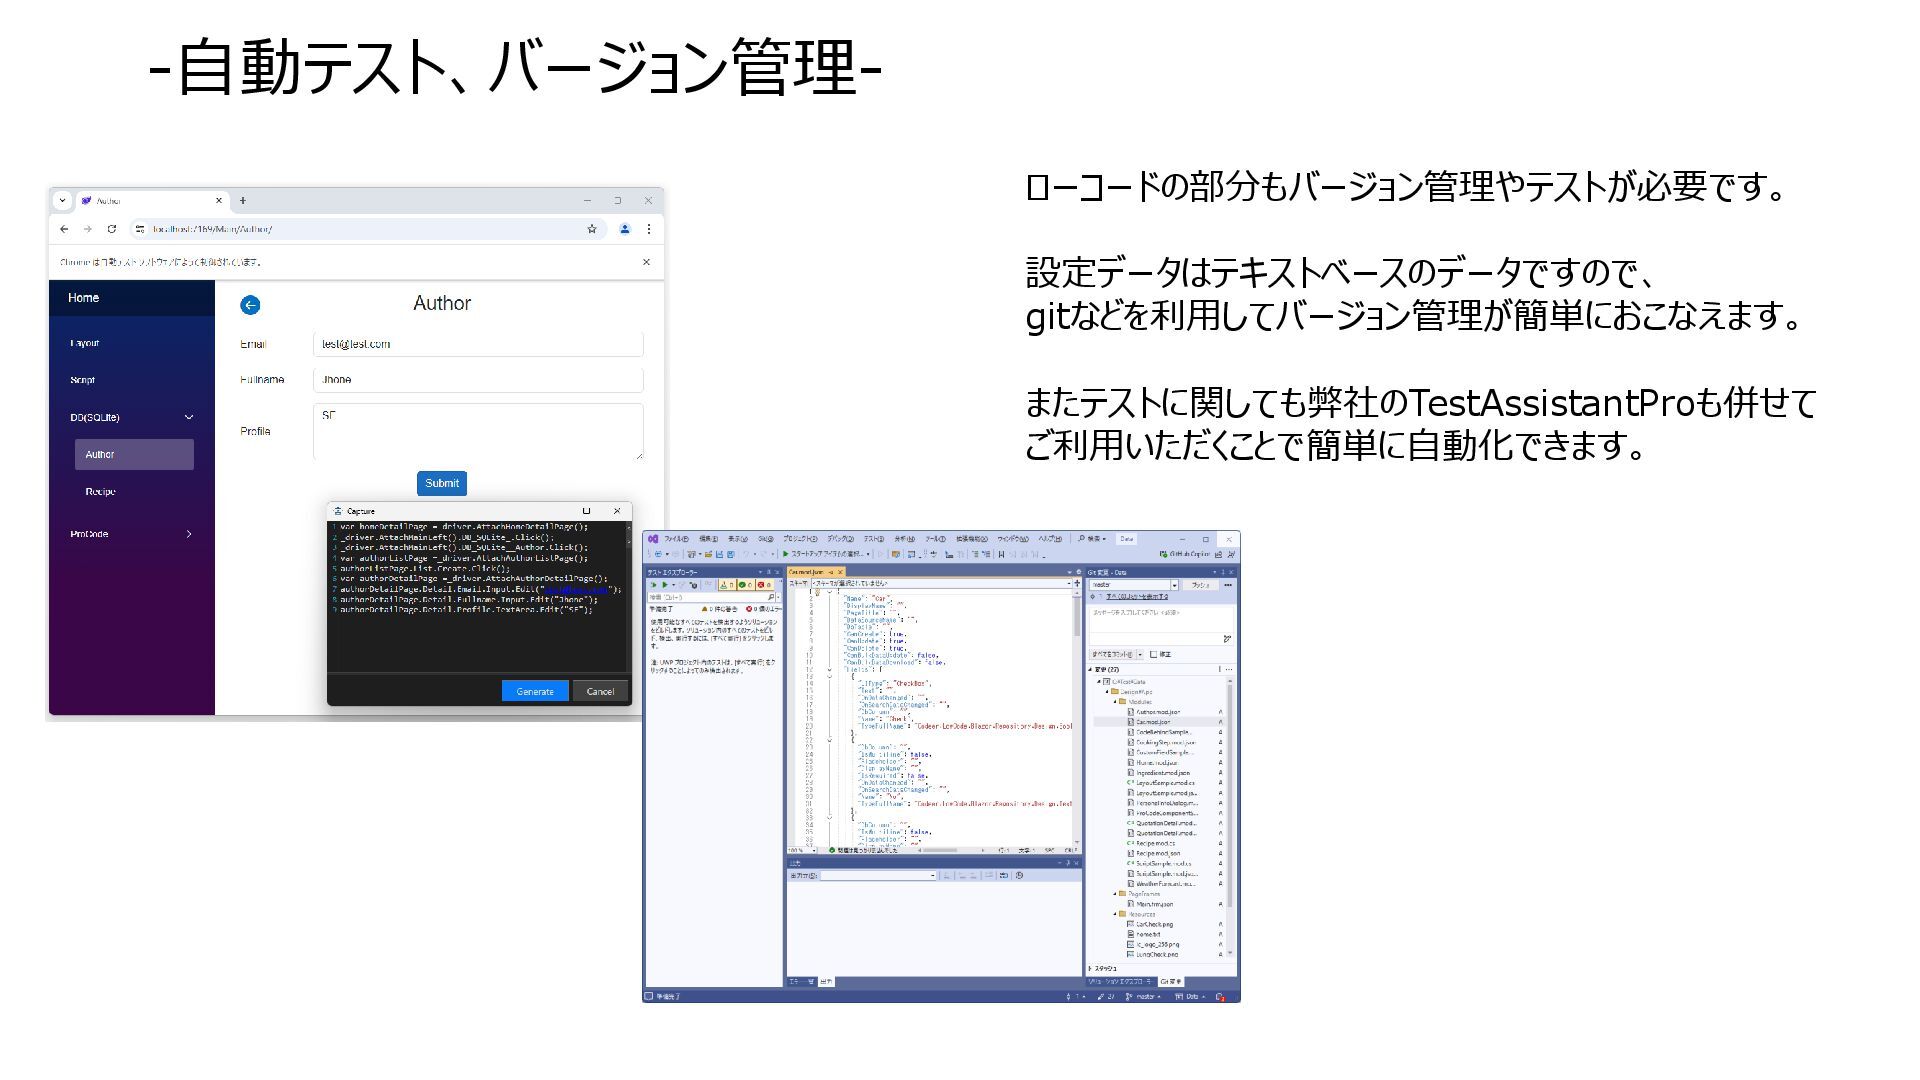Click the blue back arrow on Author page
The width and height of the screenshot is (1920, 1080).
tap(250, 305)
